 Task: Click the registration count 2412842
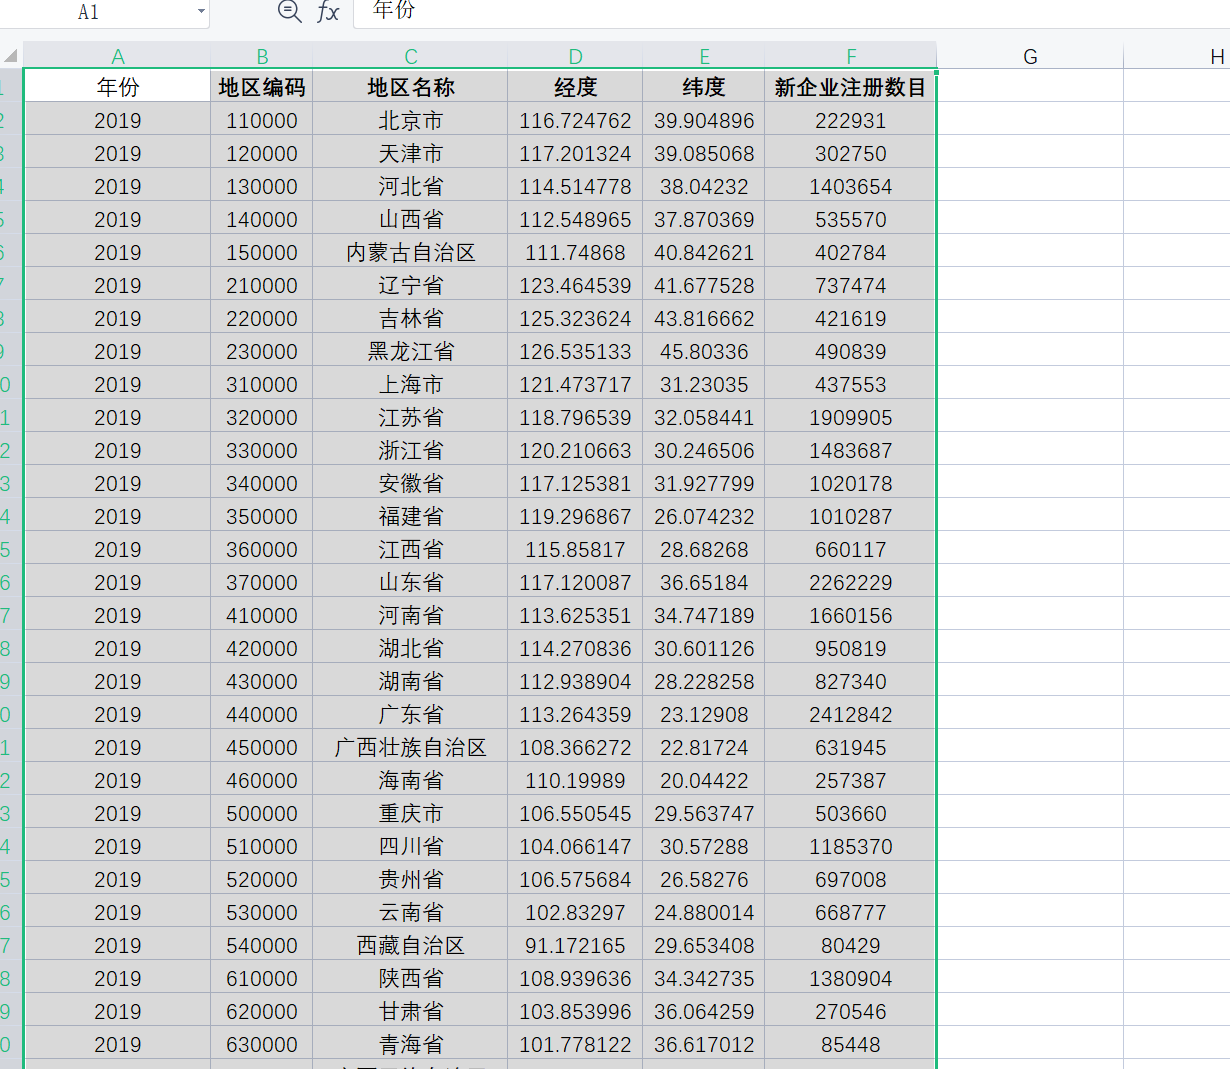point(851,714)
